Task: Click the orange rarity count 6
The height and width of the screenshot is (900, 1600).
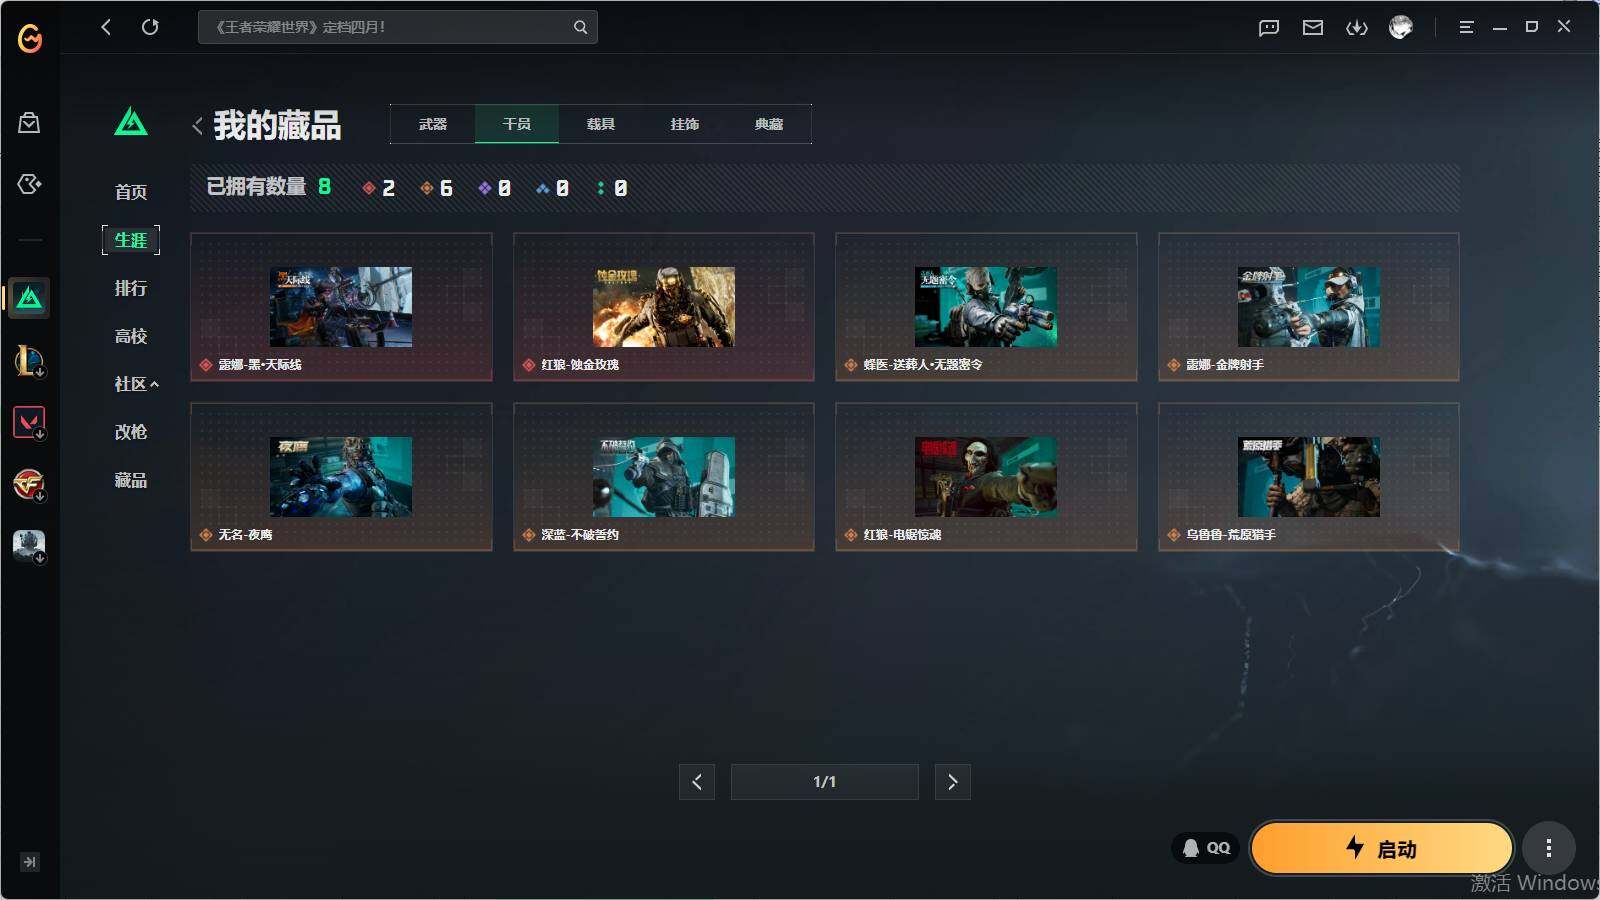Action: (437, 188)
